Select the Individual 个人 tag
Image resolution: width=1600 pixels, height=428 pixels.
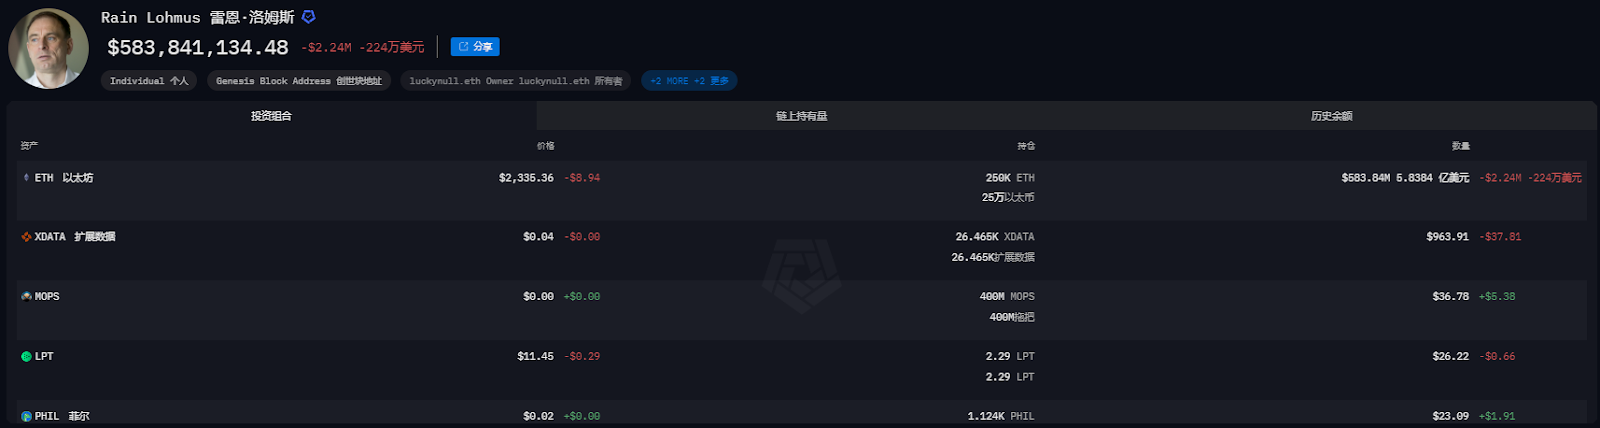pyautogui.click(x=149, y=81)
